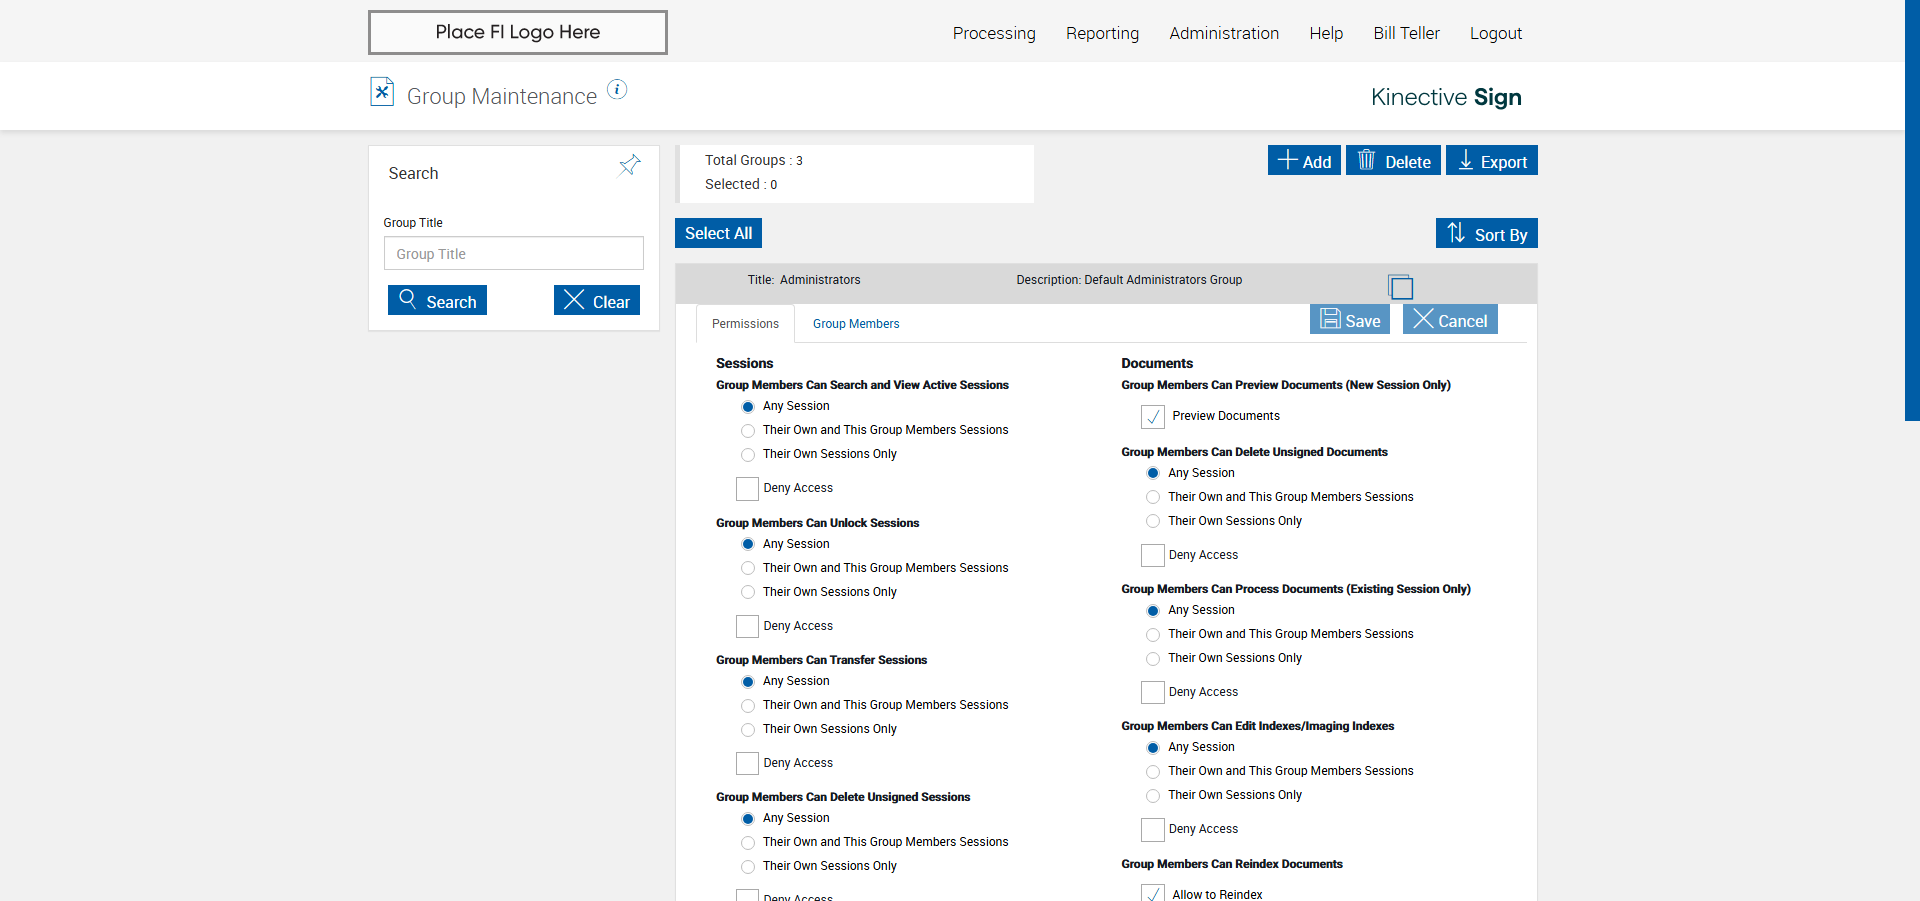
Task: Select Their Own Sessions Only for Unlock Sessions
Action: (x=748, y=592)
